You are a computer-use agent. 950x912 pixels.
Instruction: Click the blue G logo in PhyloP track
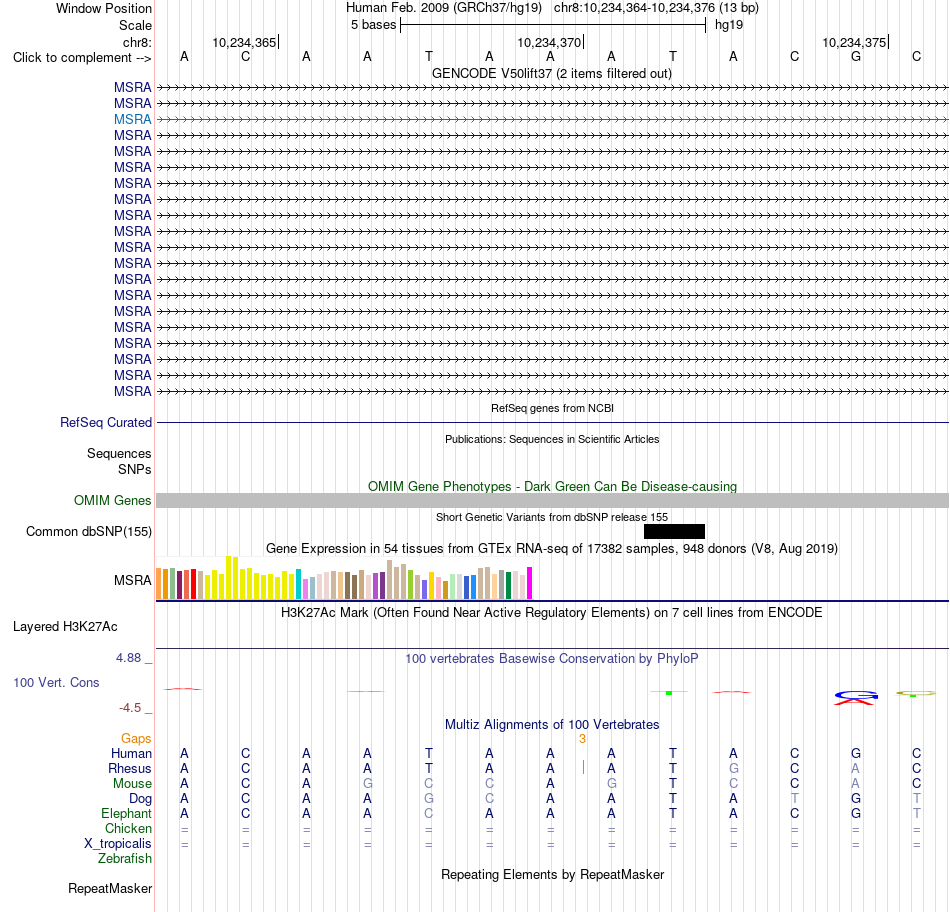click(x=855, y=694)
